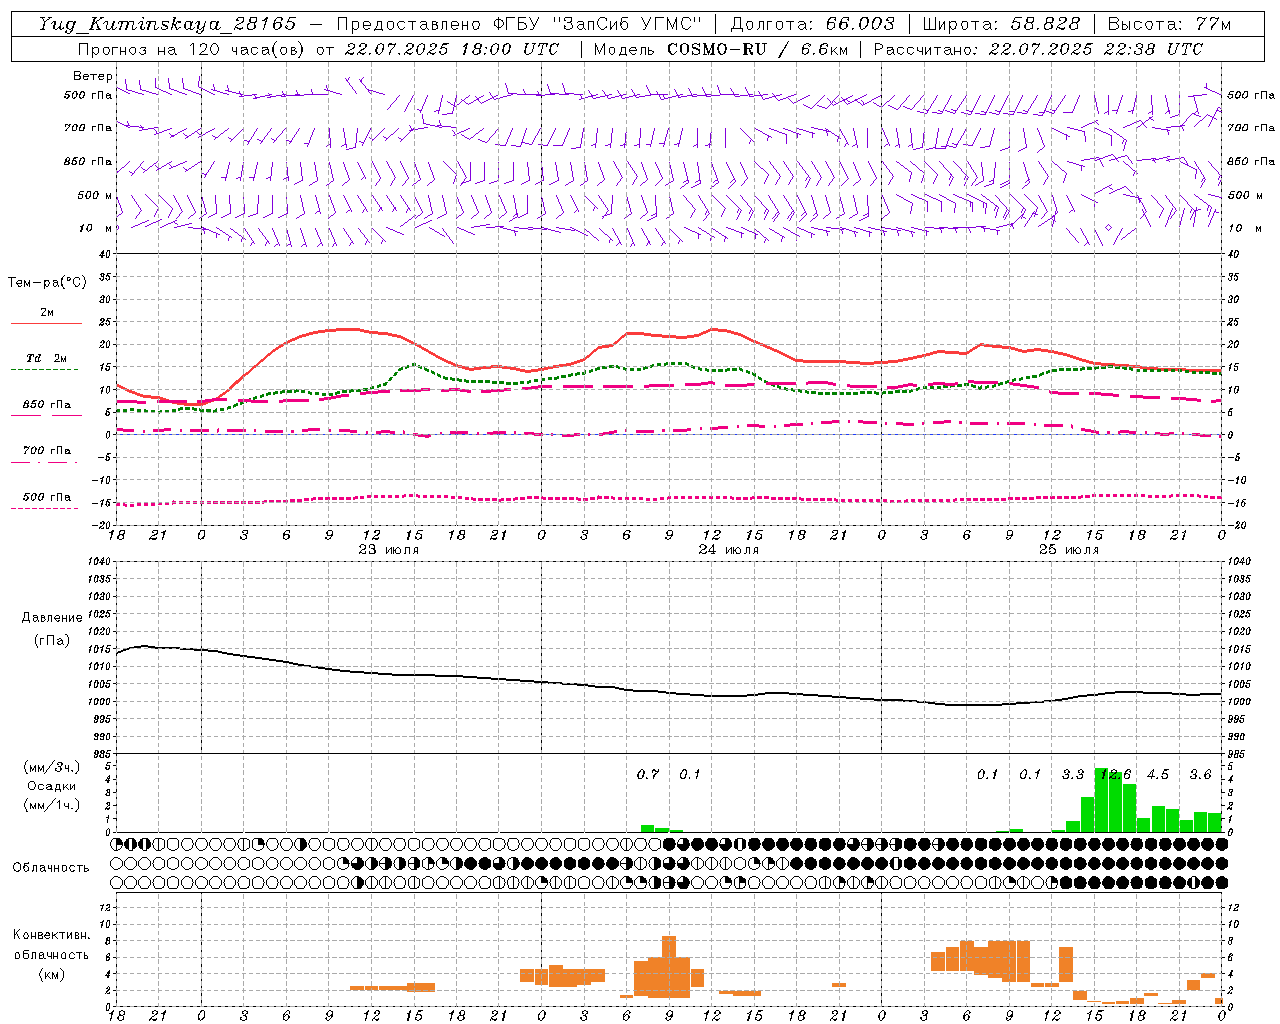Click the (мм/3ч.) precipitation unit label
The height and width of the screenshot is (1024, 1280).
coord(52,767)
